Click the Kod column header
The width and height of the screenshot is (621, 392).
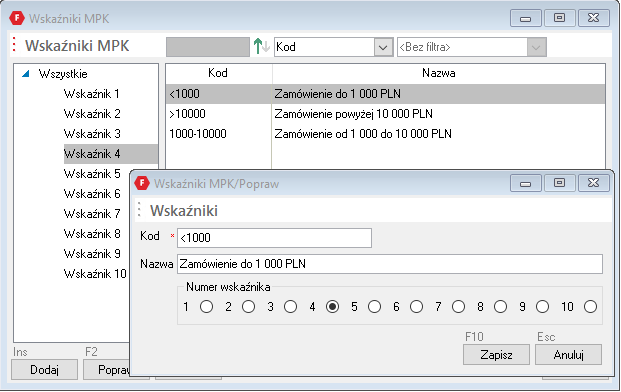tap(218, 73)
